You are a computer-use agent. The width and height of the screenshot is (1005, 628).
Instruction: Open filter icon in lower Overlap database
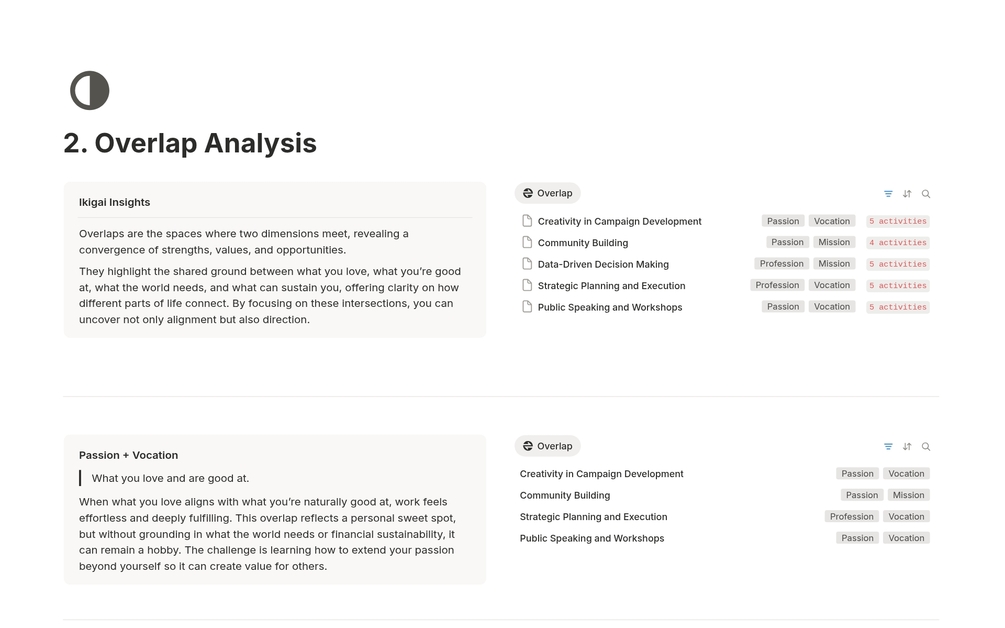click(888, 447)
